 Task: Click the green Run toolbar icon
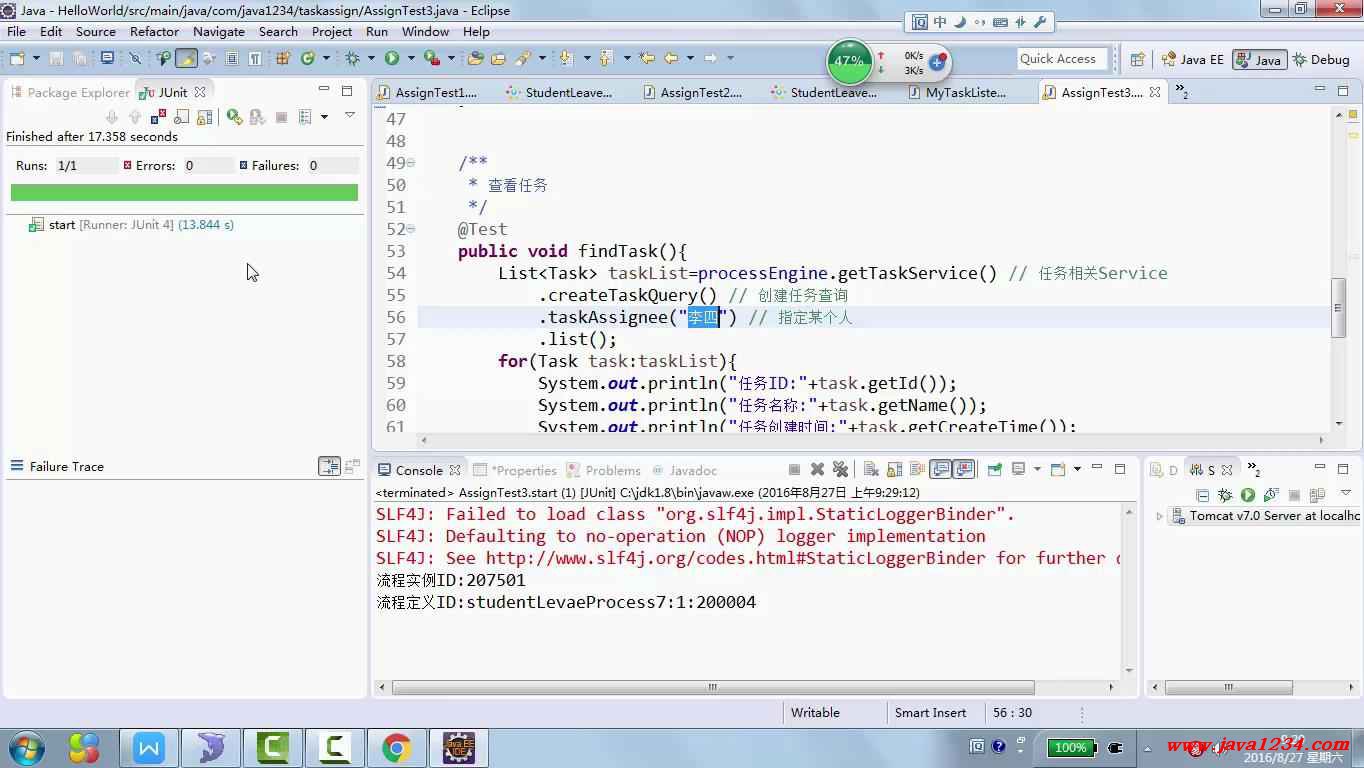(392, 58)
